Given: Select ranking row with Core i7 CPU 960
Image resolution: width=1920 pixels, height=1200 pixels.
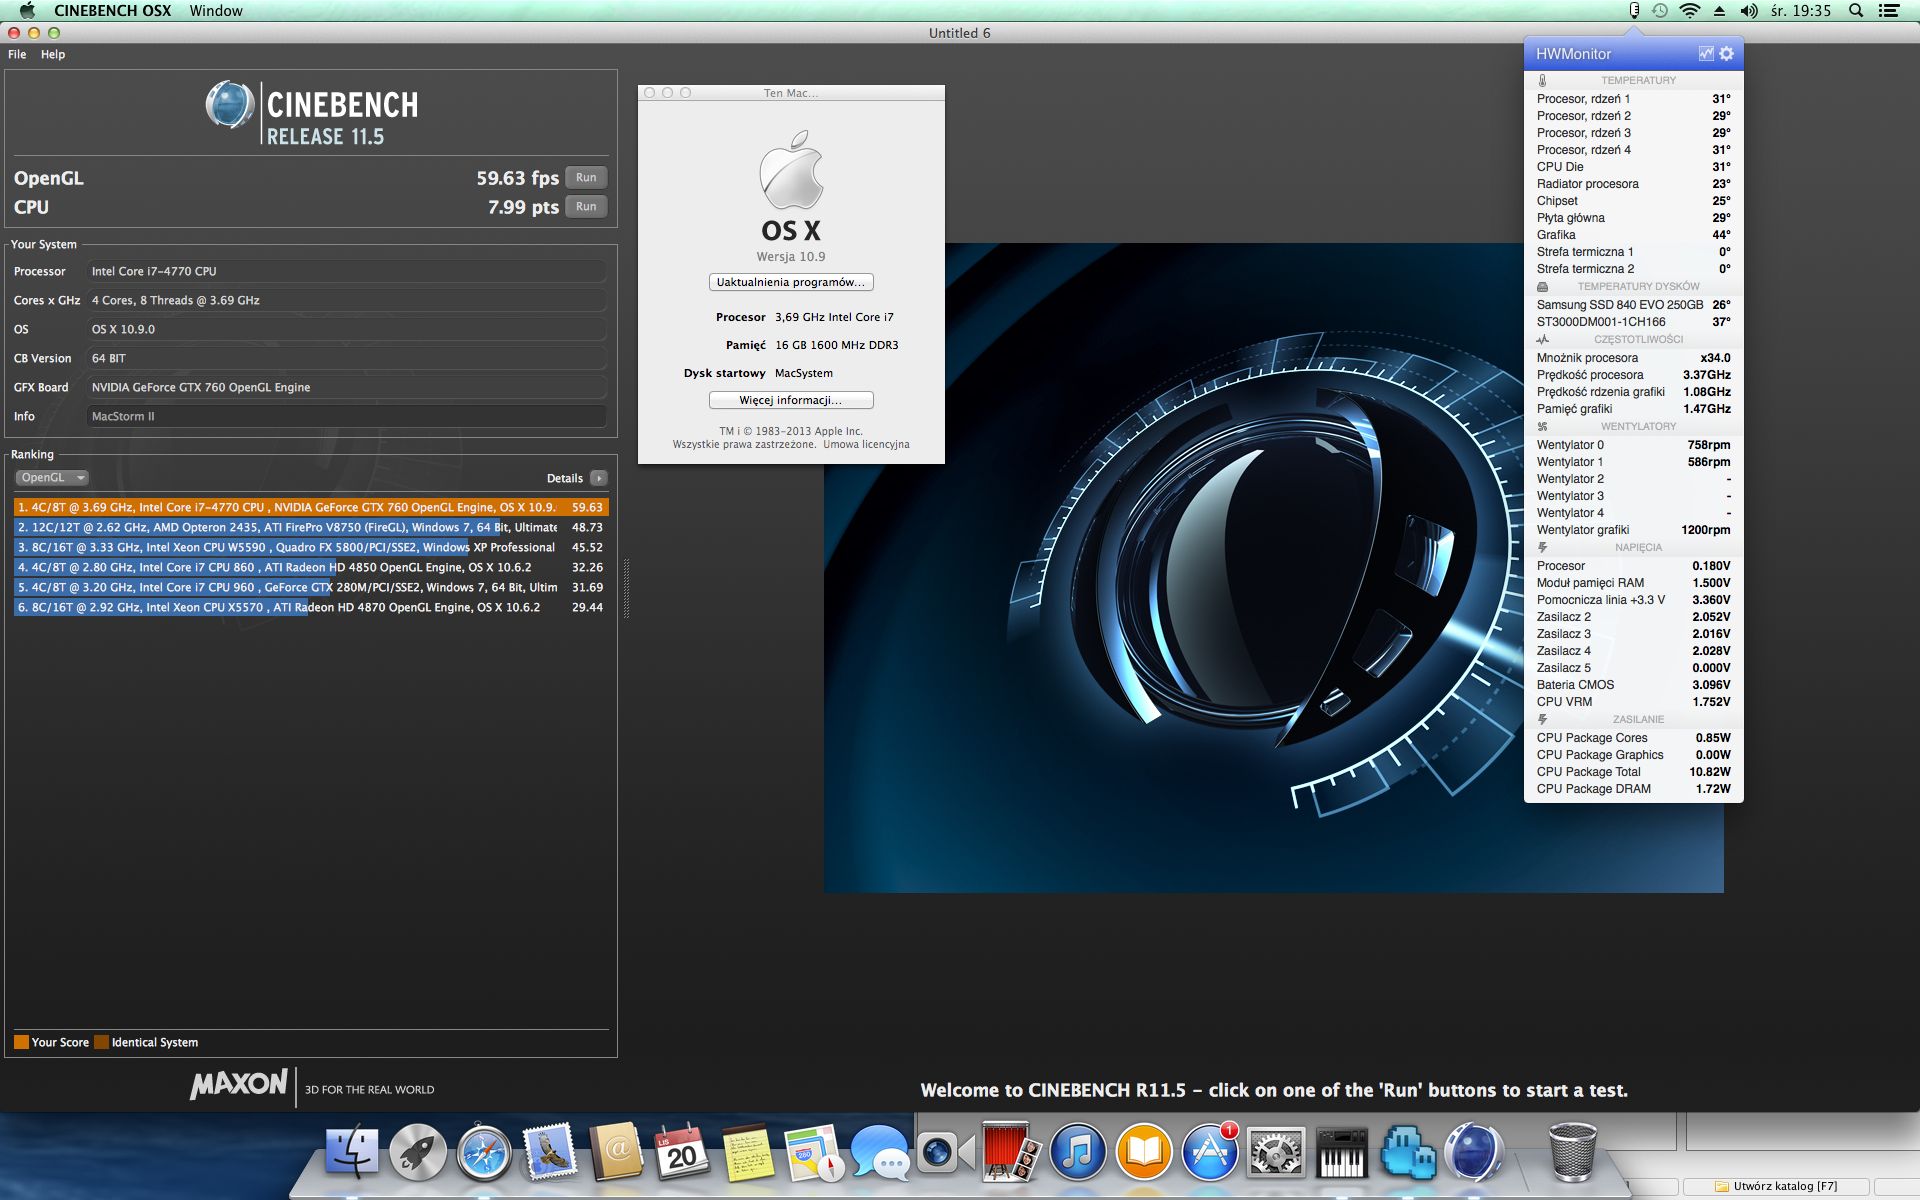Looking at the screenshot, I should point(311,587).
